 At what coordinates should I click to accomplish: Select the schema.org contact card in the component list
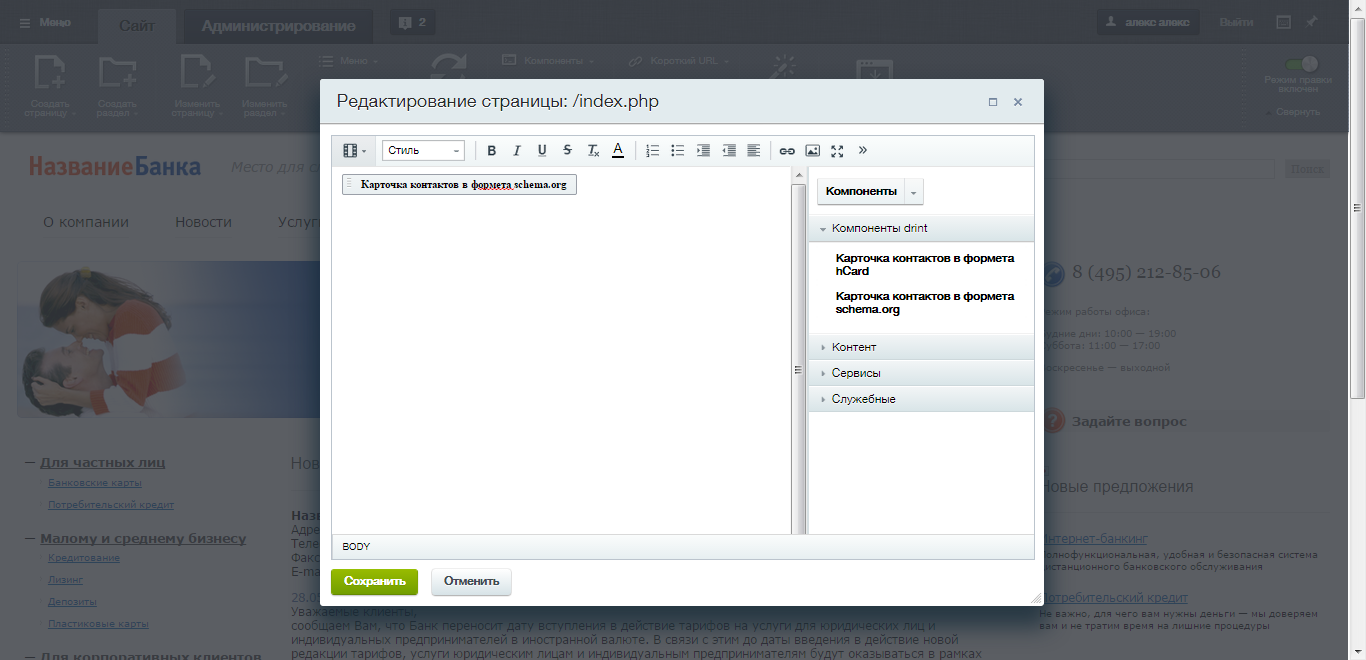pyautogui.click(x=925, y=302)
